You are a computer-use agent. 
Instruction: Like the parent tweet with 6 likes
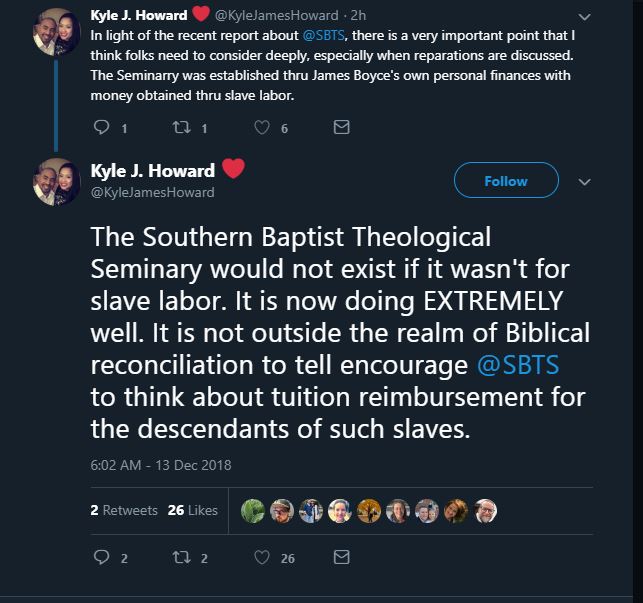[264, 127]
